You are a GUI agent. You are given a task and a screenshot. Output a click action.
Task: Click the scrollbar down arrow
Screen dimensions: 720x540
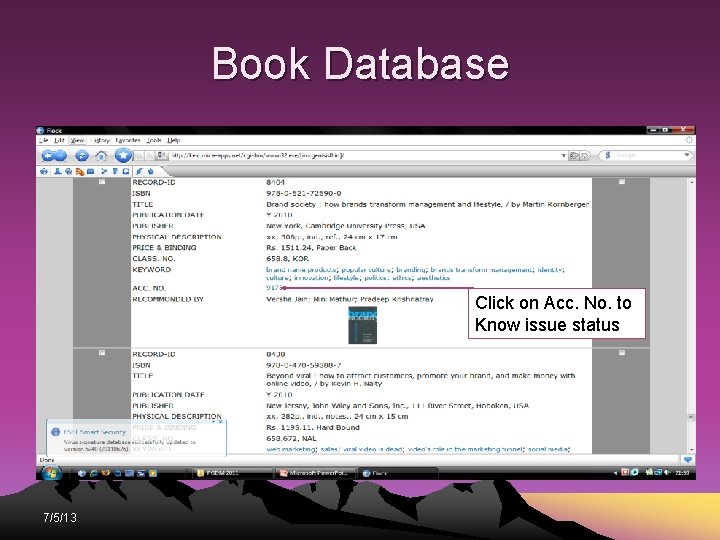[691, 450]
